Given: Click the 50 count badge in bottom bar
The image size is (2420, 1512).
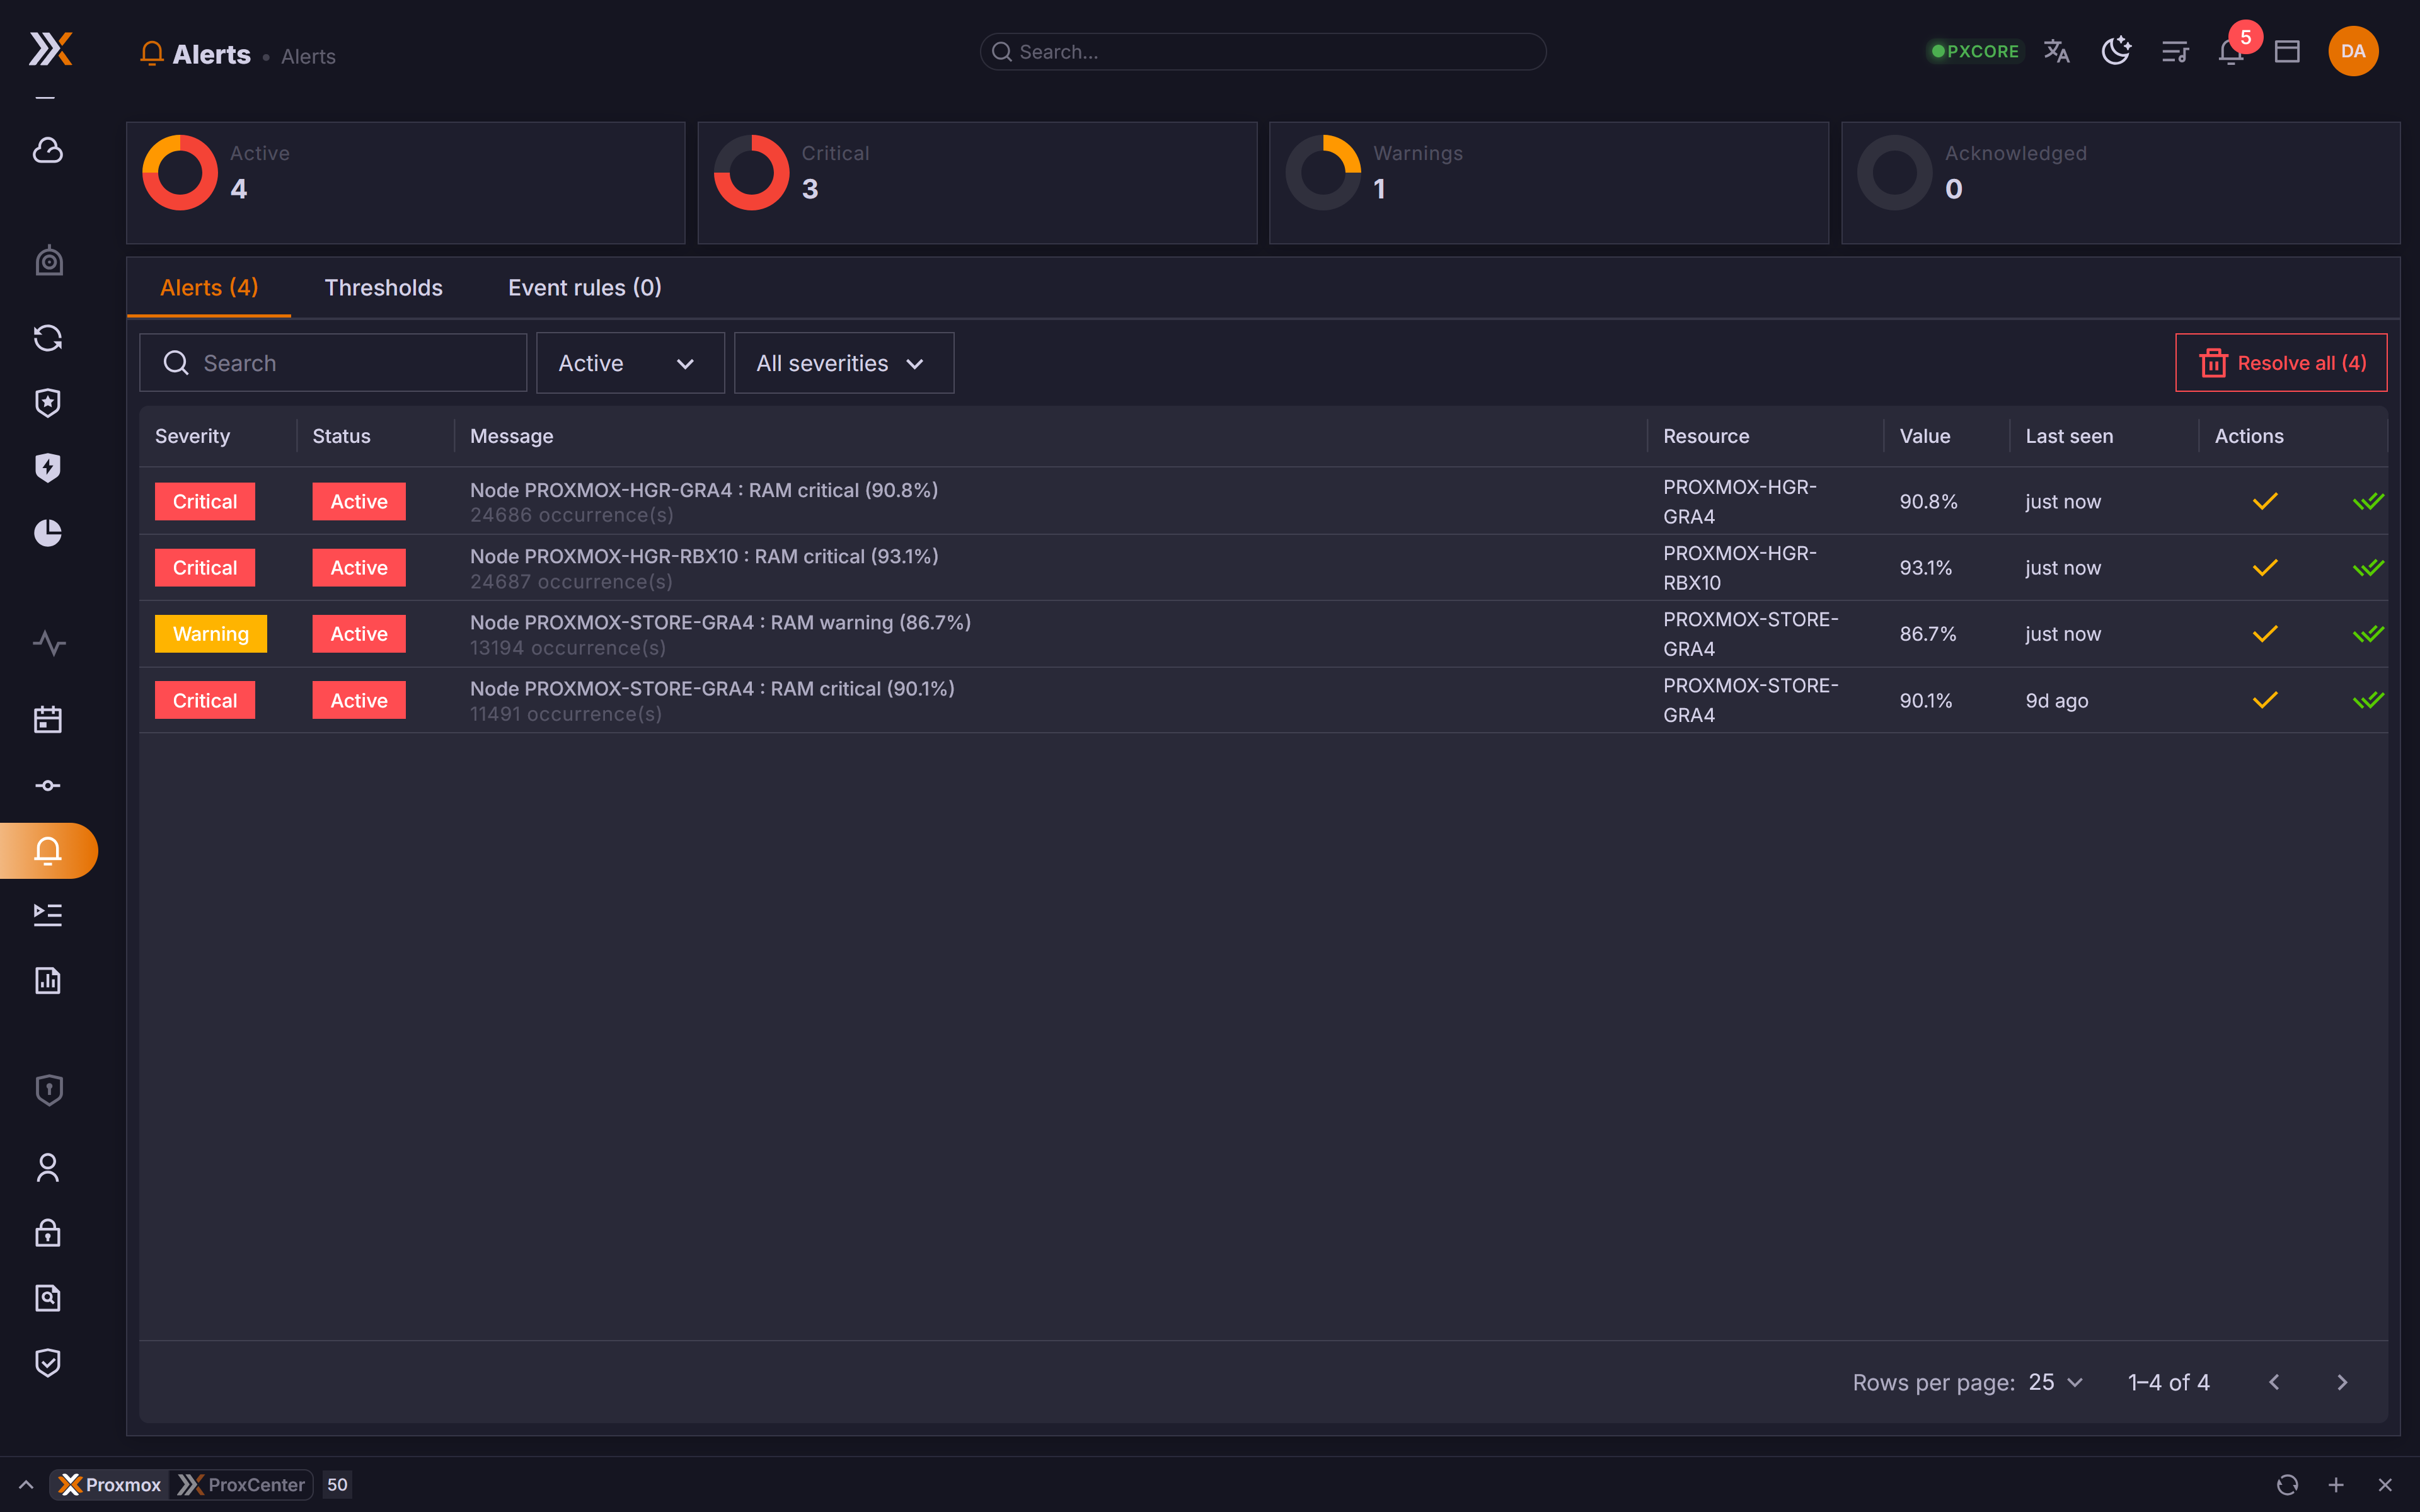Looking at the screenshot, I should point(337,1485).
